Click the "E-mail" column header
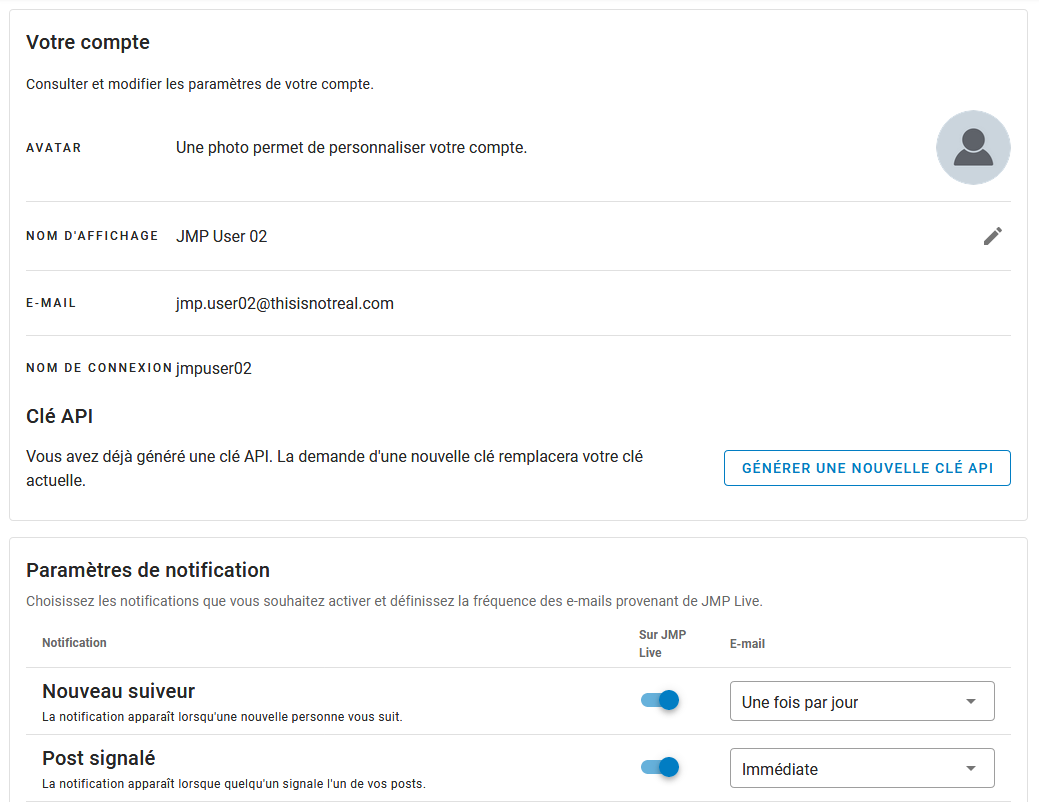1039x802 pixels. click(x=748, y=643)
